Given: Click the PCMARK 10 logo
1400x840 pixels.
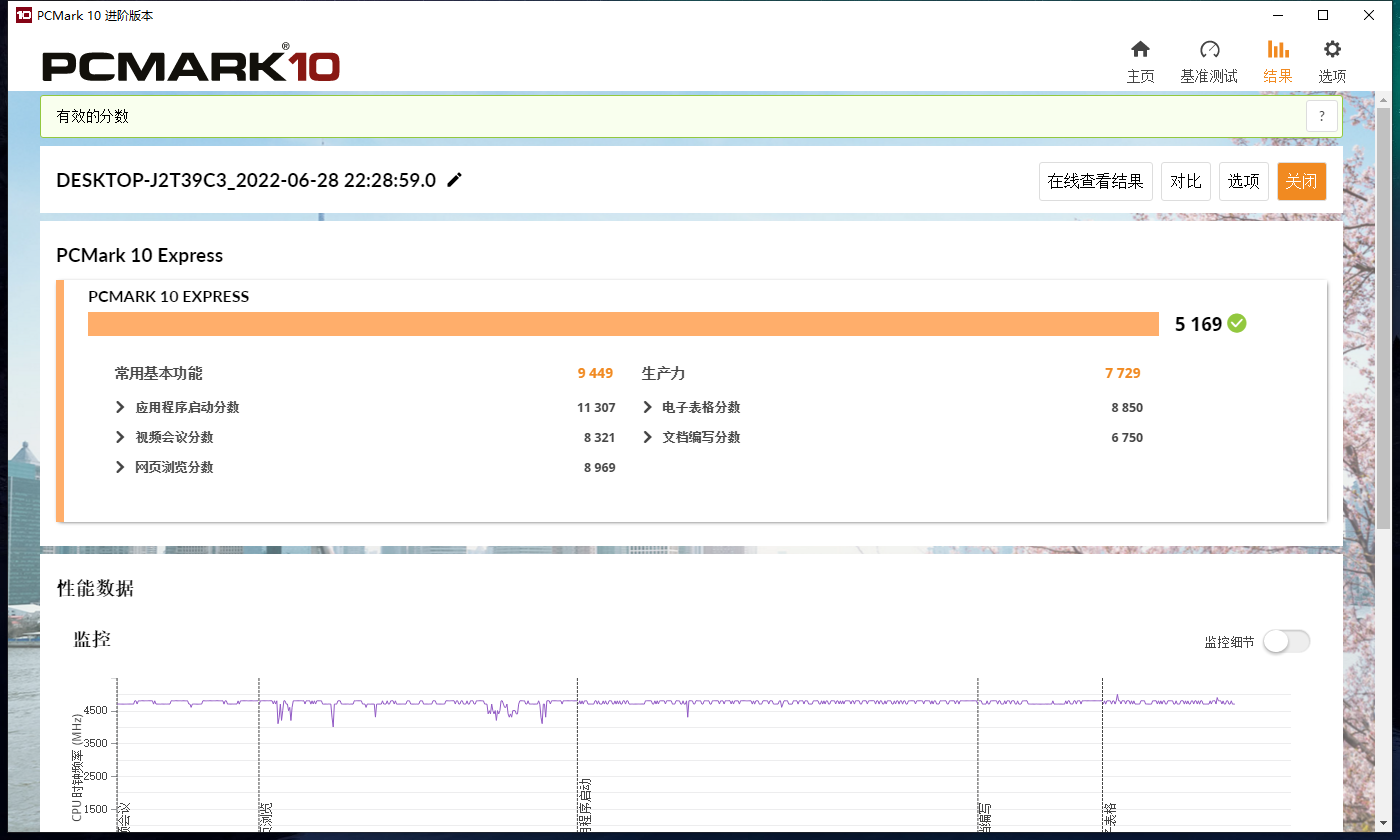Looking at the screenshot, I should coord(191,65).
